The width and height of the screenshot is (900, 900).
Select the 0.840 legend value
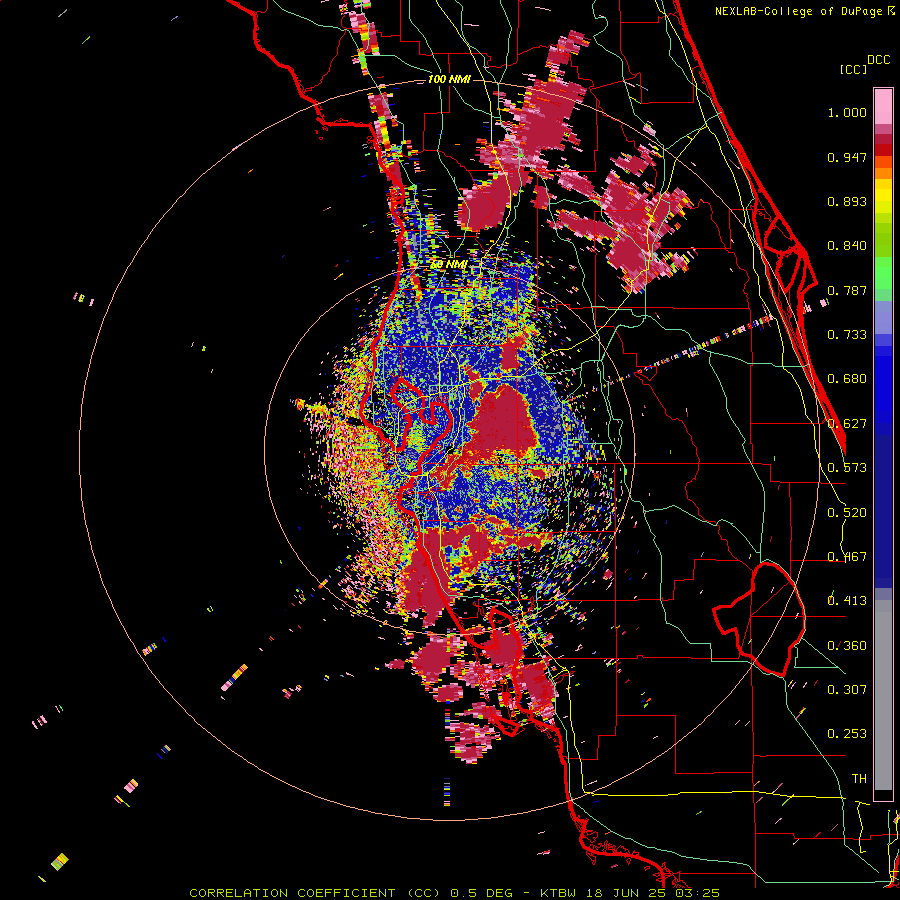[x=847, y=246]
